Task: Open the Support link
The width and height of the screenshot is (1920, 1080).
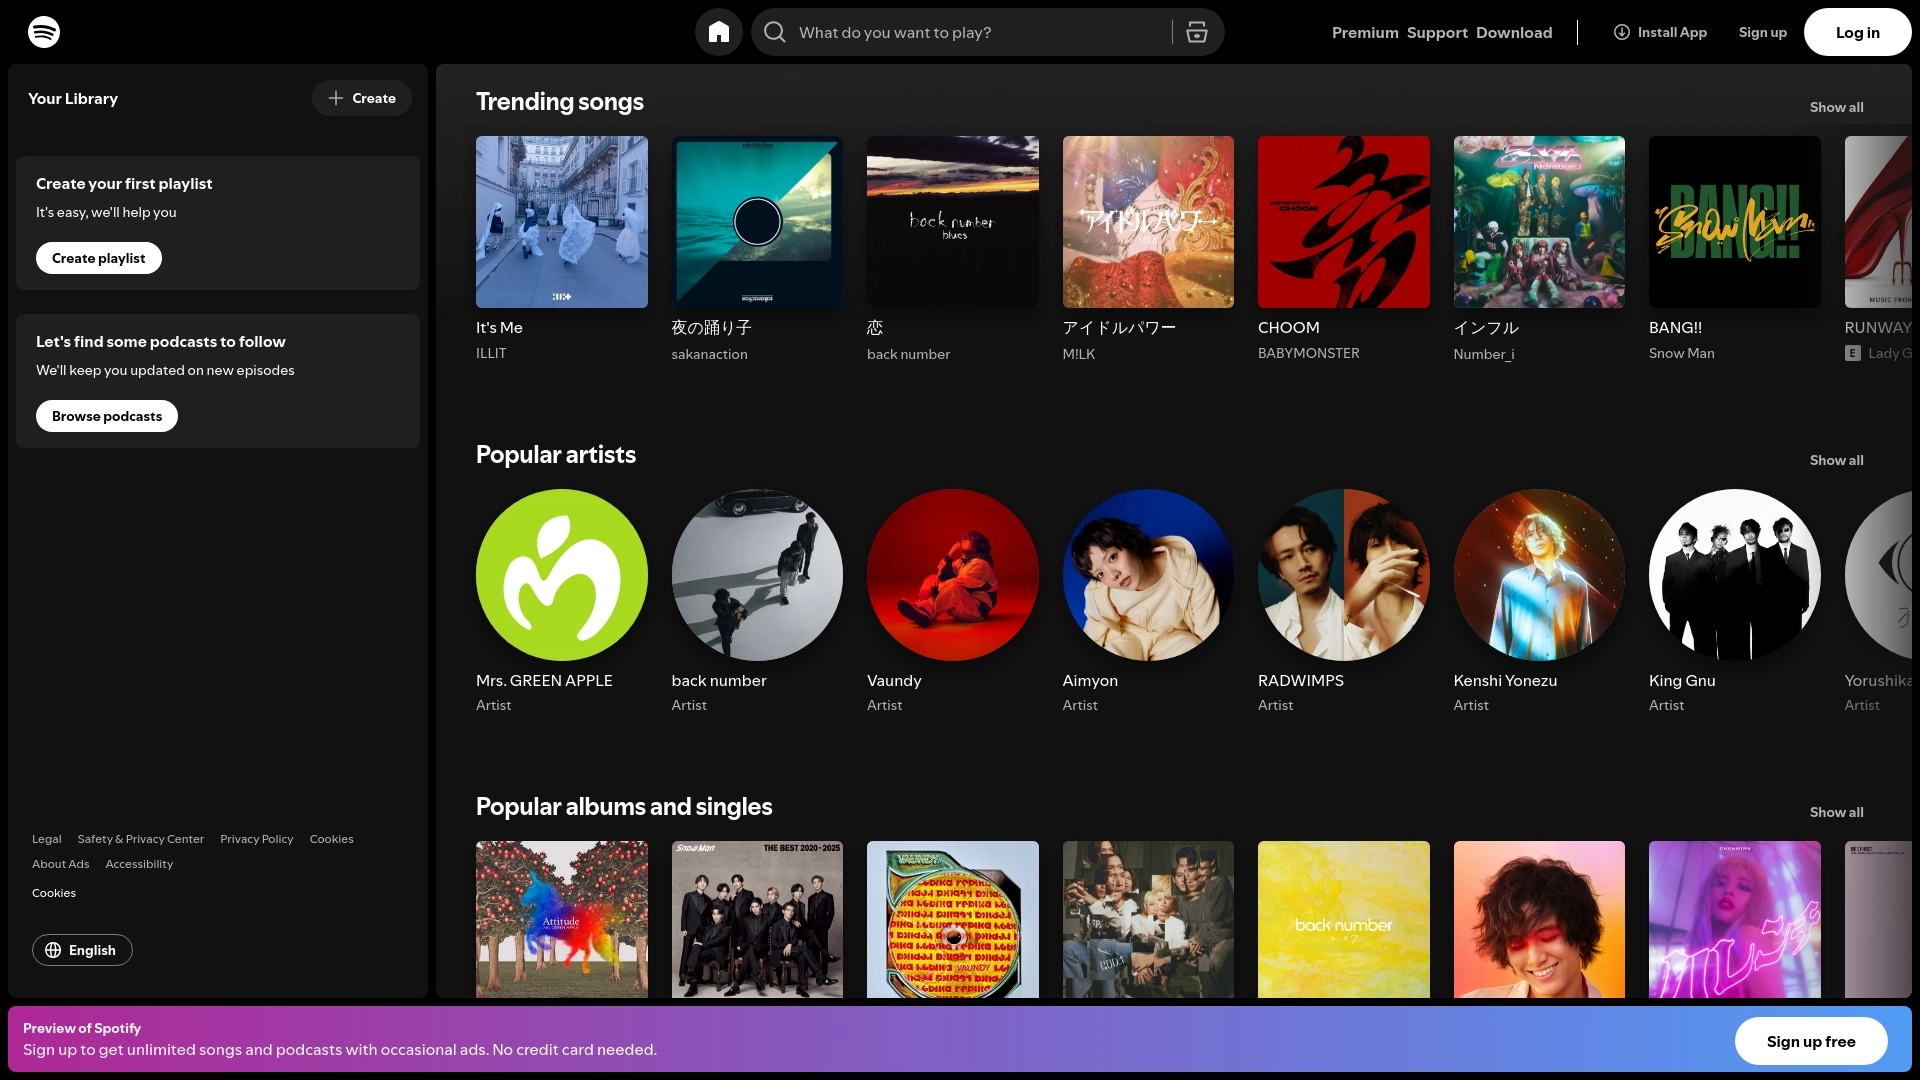Action: coord(1437,32)
